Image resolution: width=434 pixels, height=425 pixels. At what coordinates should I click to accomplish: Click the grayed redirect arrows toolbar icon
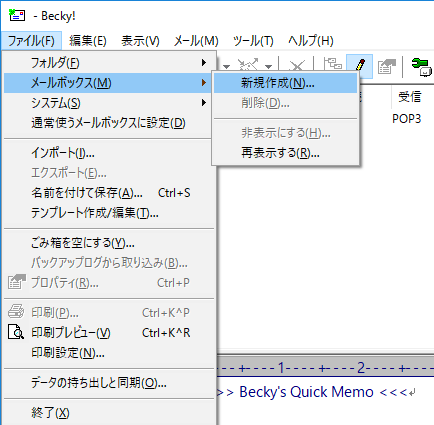click(248, 65)
